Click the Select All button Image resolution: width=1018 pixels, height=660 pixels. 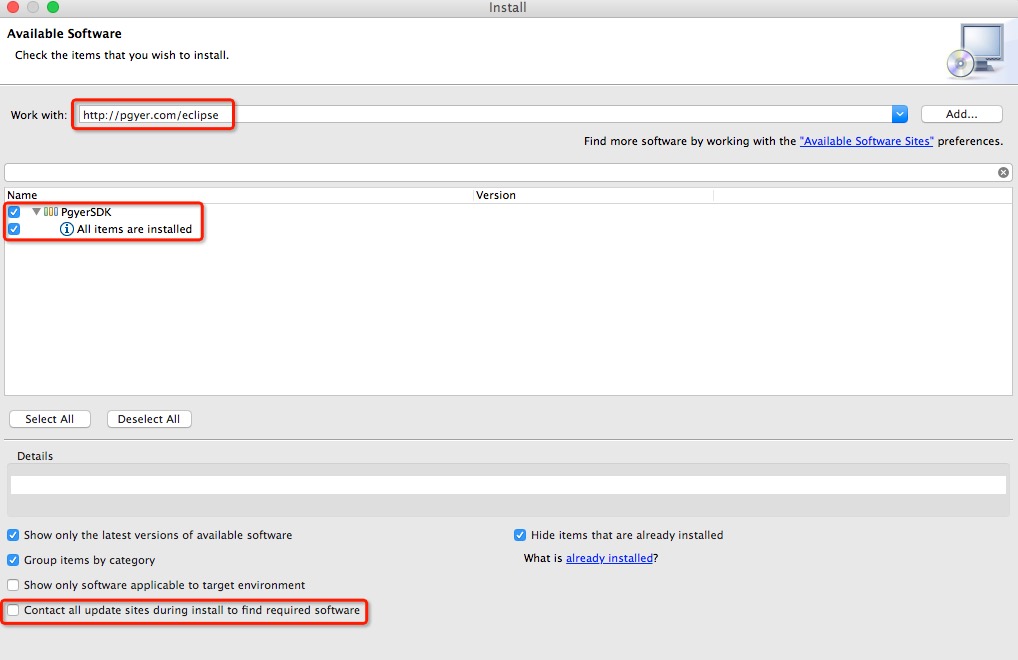coord(49,419)
